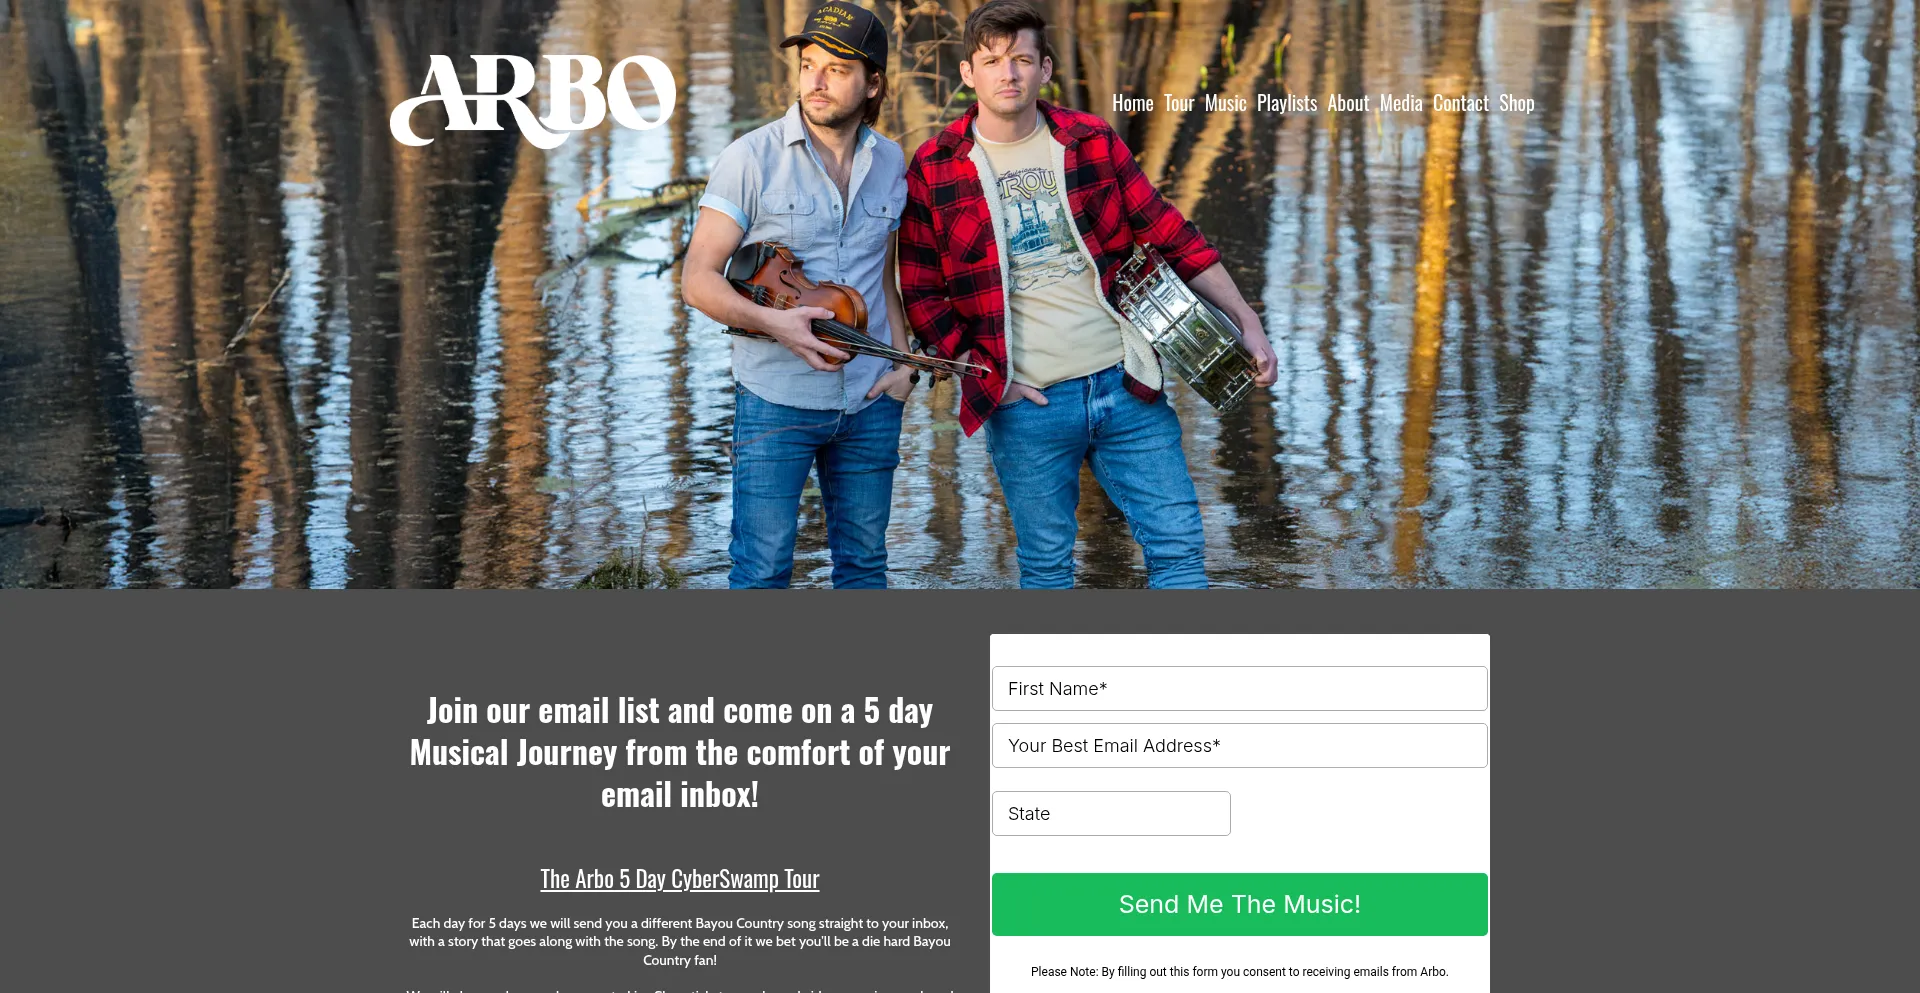Navigate to the Contact page
This screenshot has height=993, width=1920.
(x=1460, y=103)
